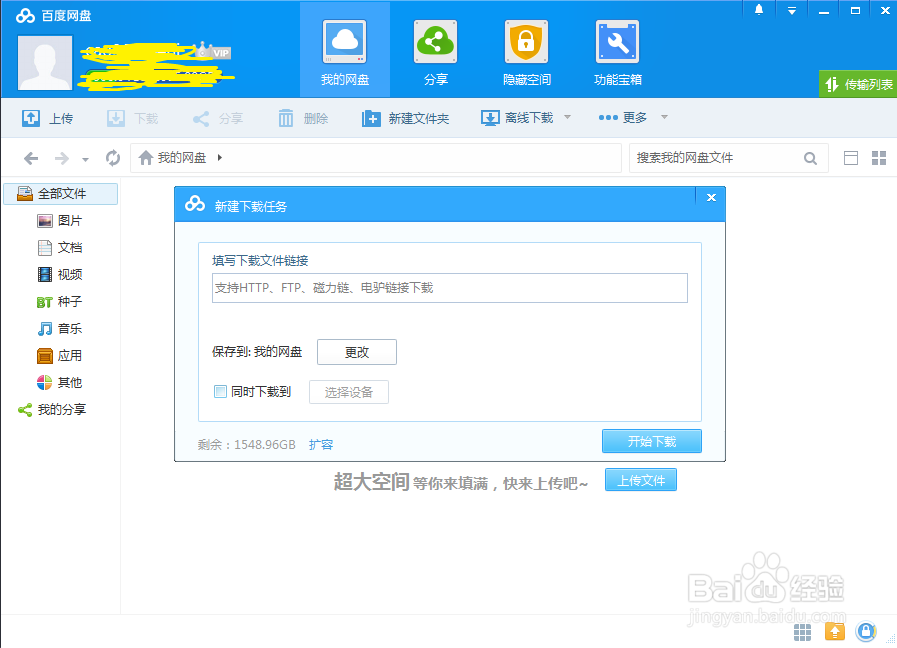Go back with the left arrow
The image size is (897, 648).
click(31, 158)
